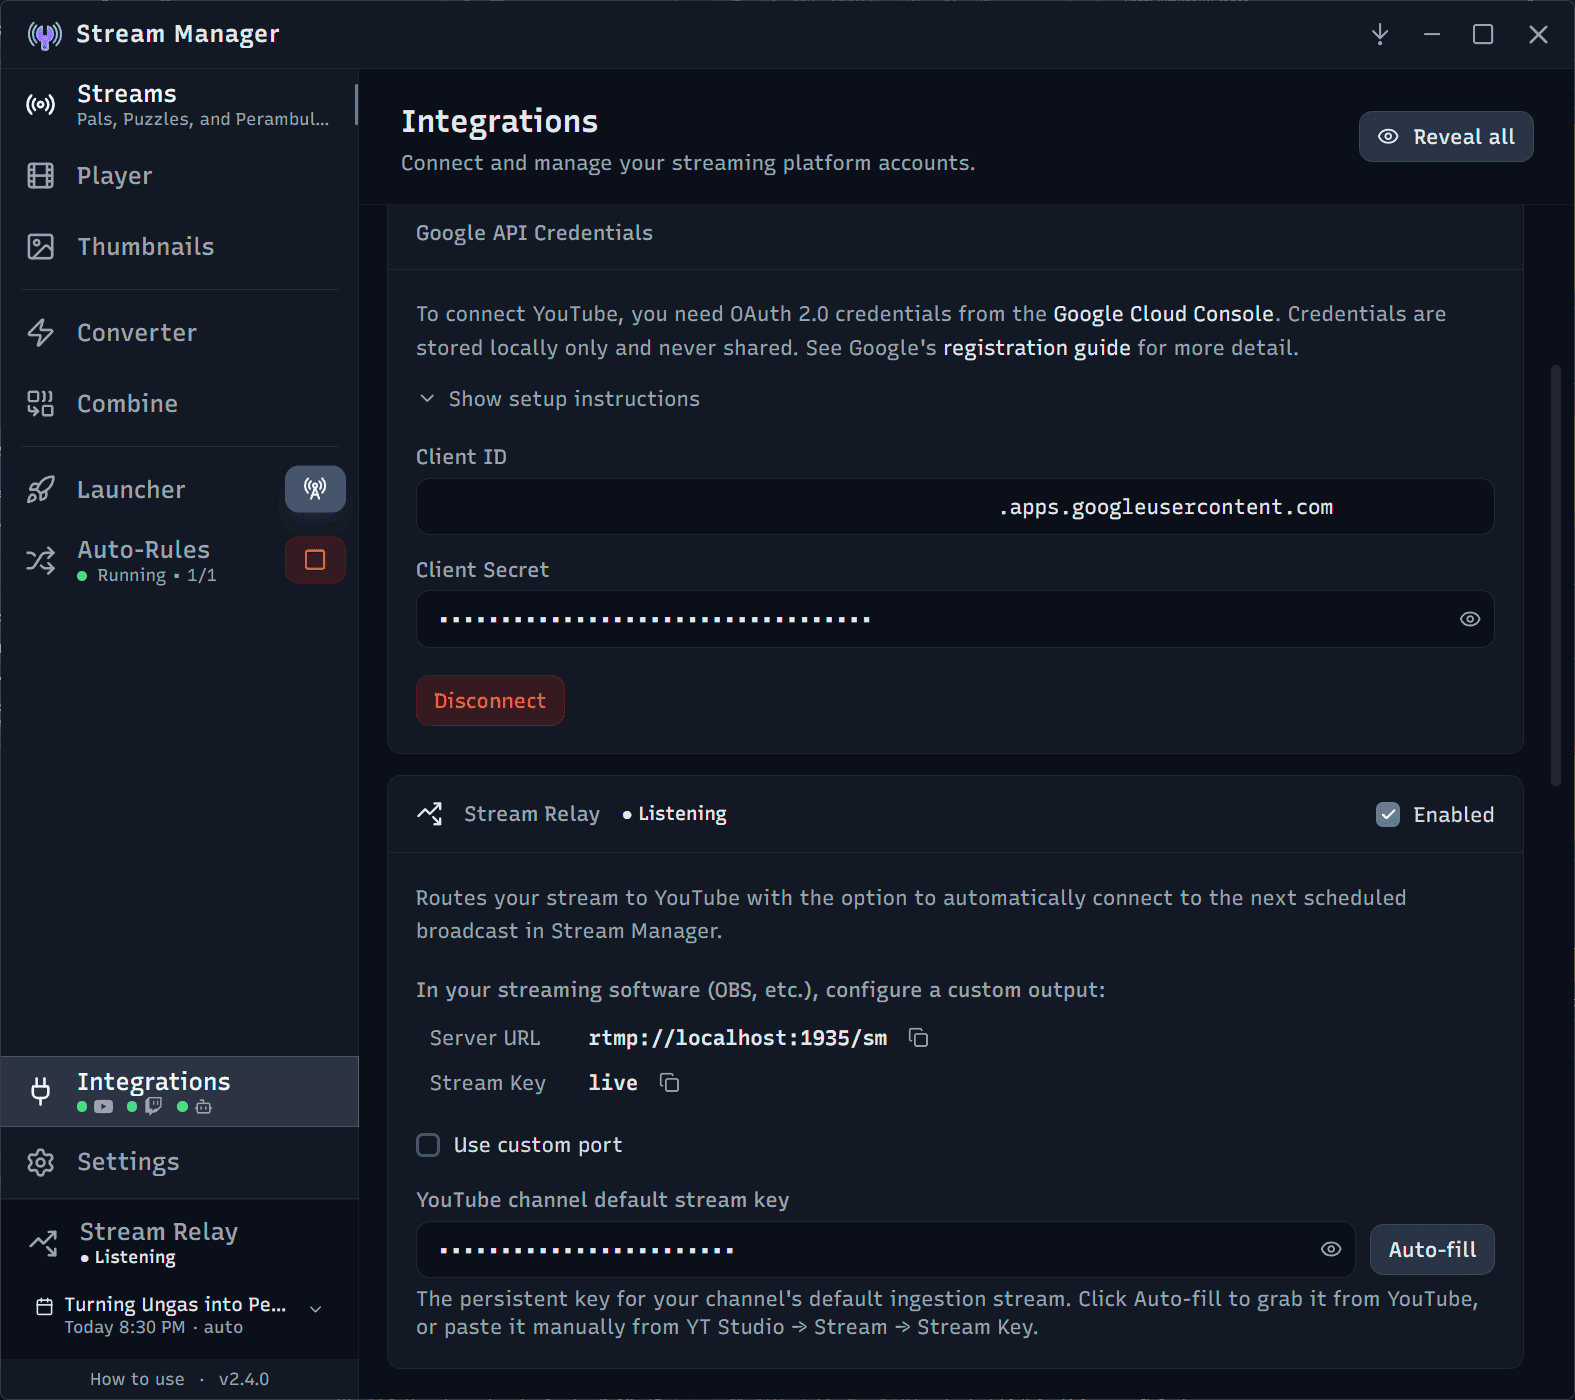Image resolution: width=1575 pixels, height=1400 pixels.
Task: Stop Auto-Rules with the red square button
Action: click(315, 560)
